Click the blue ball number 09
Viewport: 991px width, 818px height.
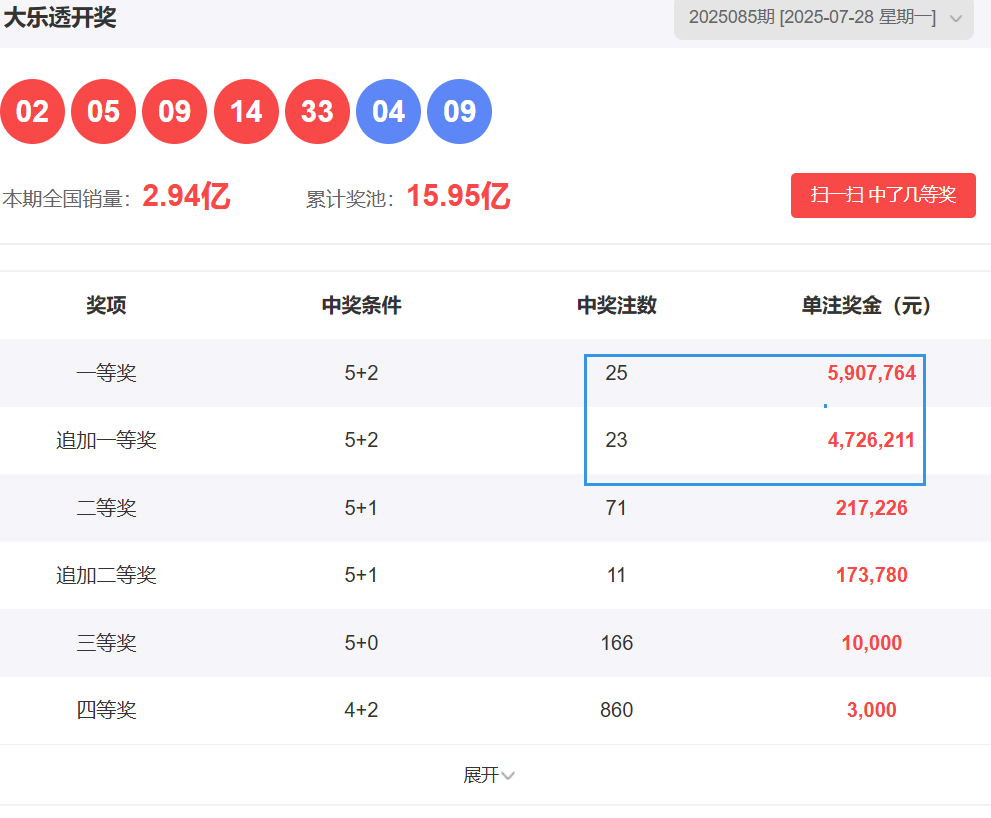tap(459, 111)
